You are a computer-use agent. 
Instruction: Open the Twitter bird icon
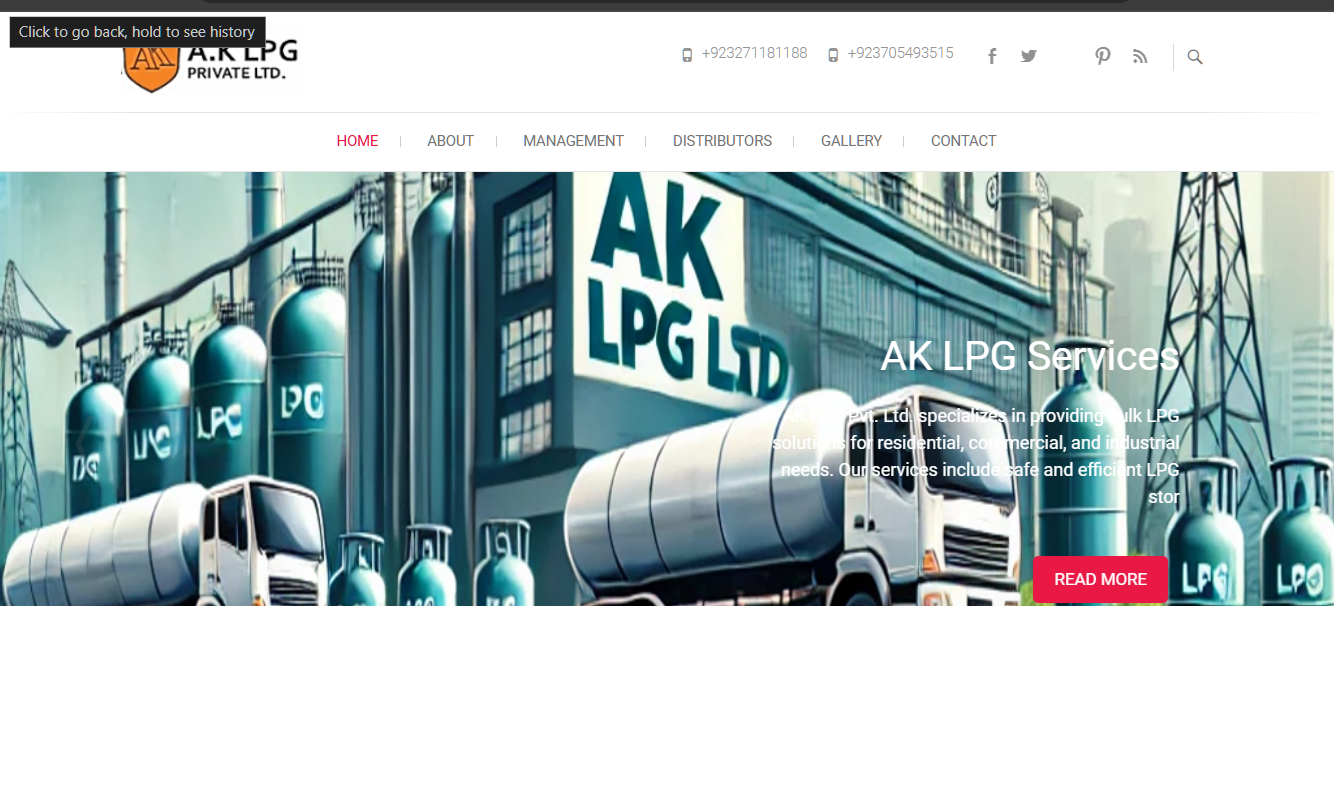click(1029, 56)
